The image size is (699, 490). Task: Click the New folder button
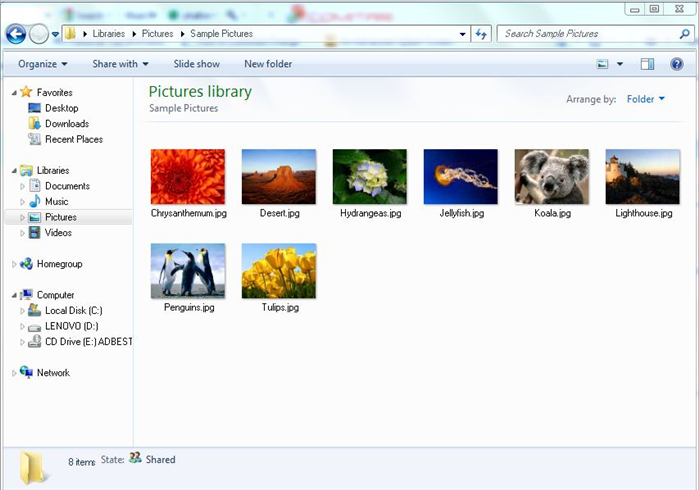(x=268, y=64)
